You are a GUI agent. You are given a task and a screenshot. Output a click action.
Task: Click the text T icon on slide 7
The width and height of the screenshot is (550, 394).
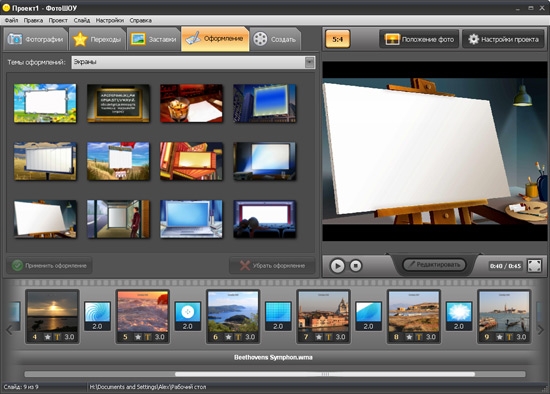(329, 337)
